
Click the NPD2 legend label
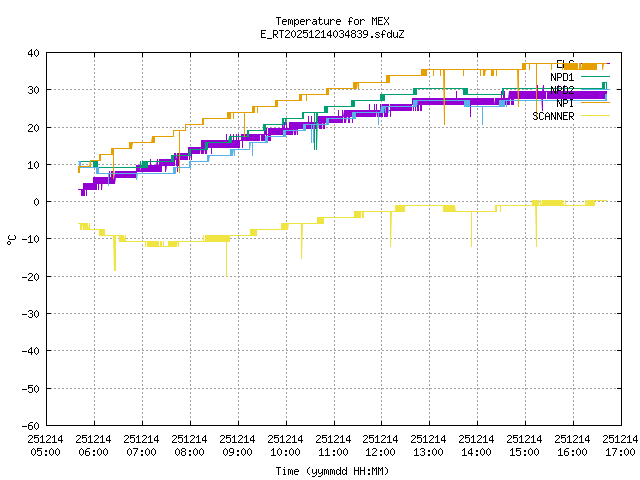(x=561, y=90)
